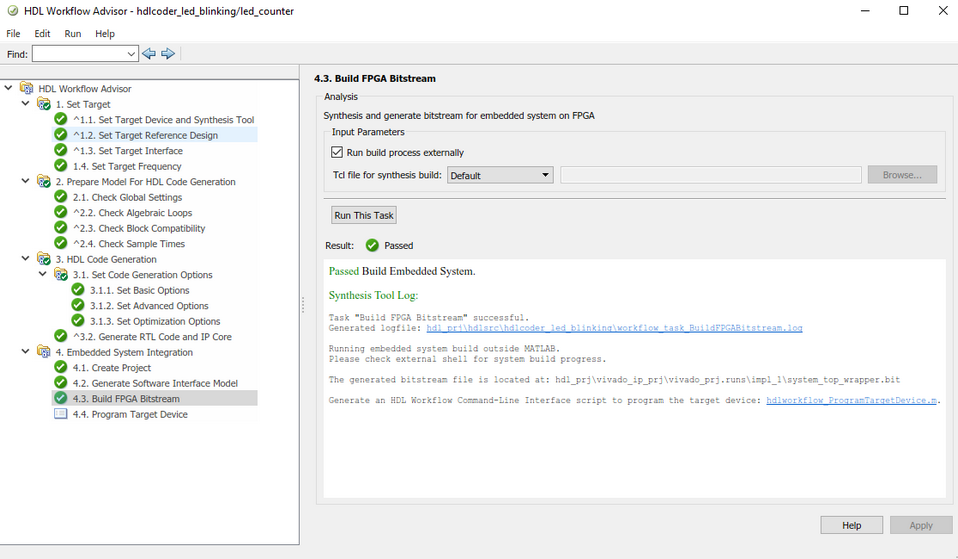The image size is (958, 559).
Task: Click the Embedded System Integration folder icon
Action: (44, 352)
